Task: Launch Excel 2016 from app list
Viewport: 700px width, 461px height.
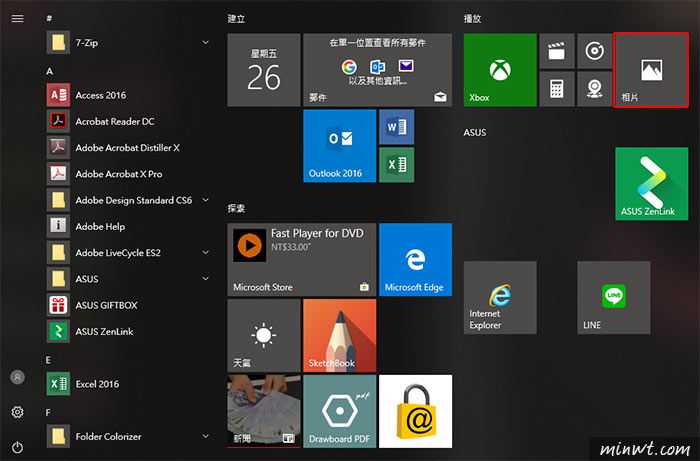Action: [x=127, y=384]
